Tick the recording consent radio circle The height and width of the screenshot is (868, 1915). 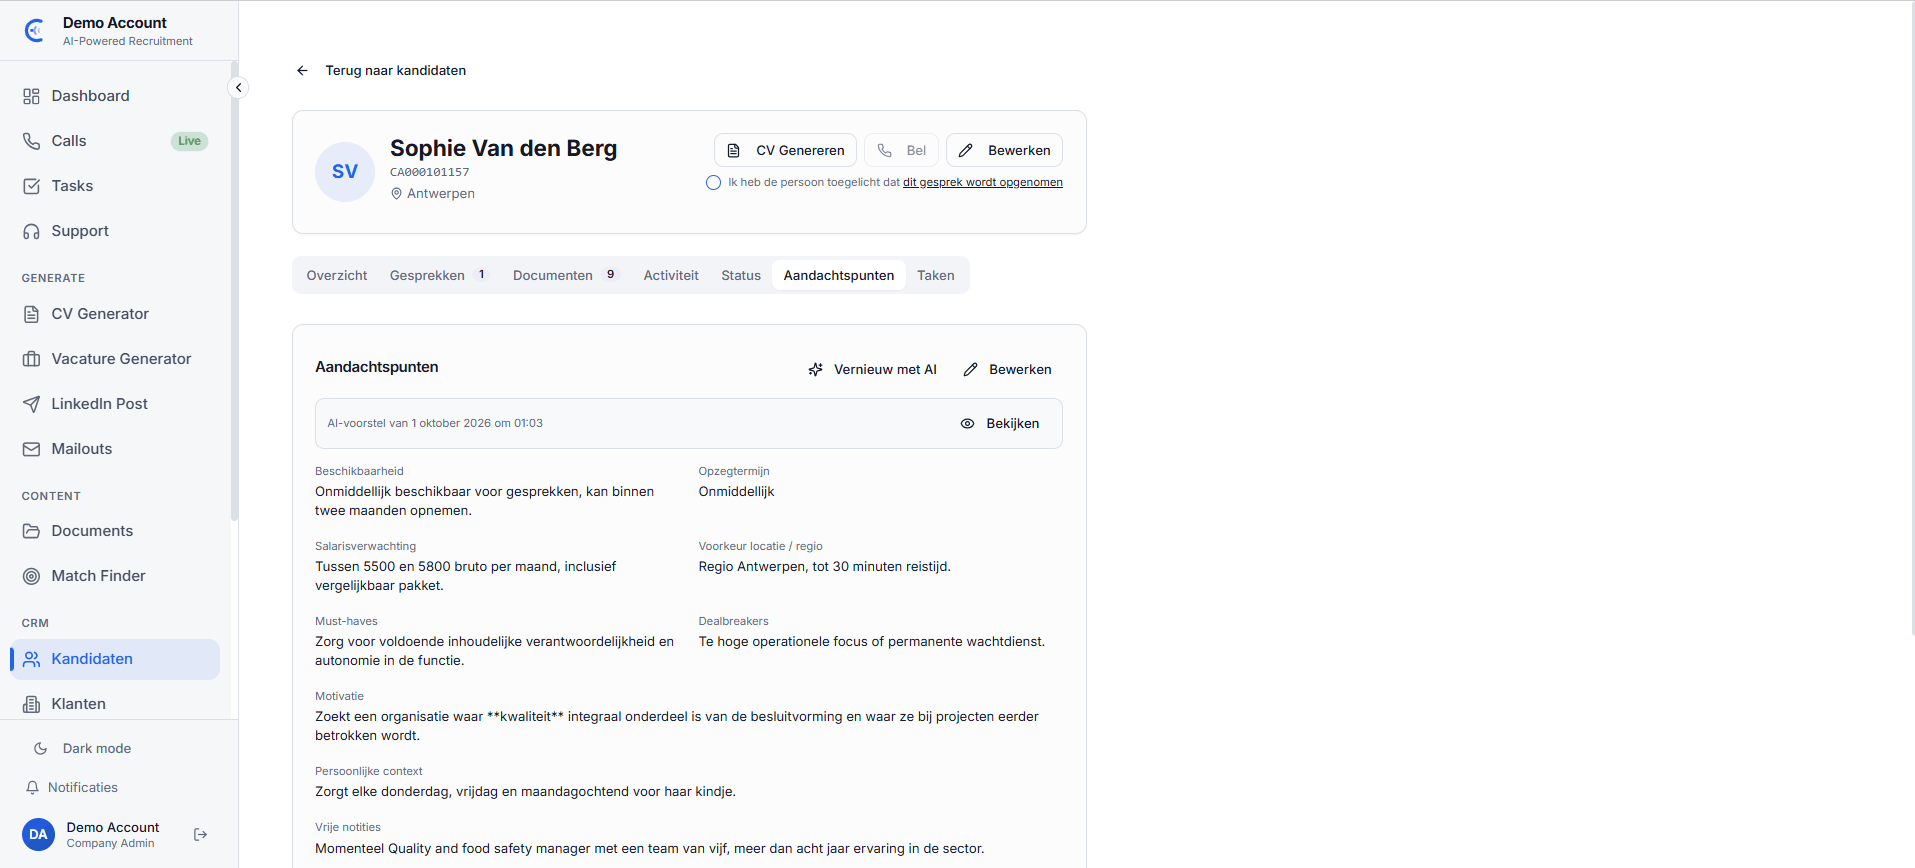[713, 183]
